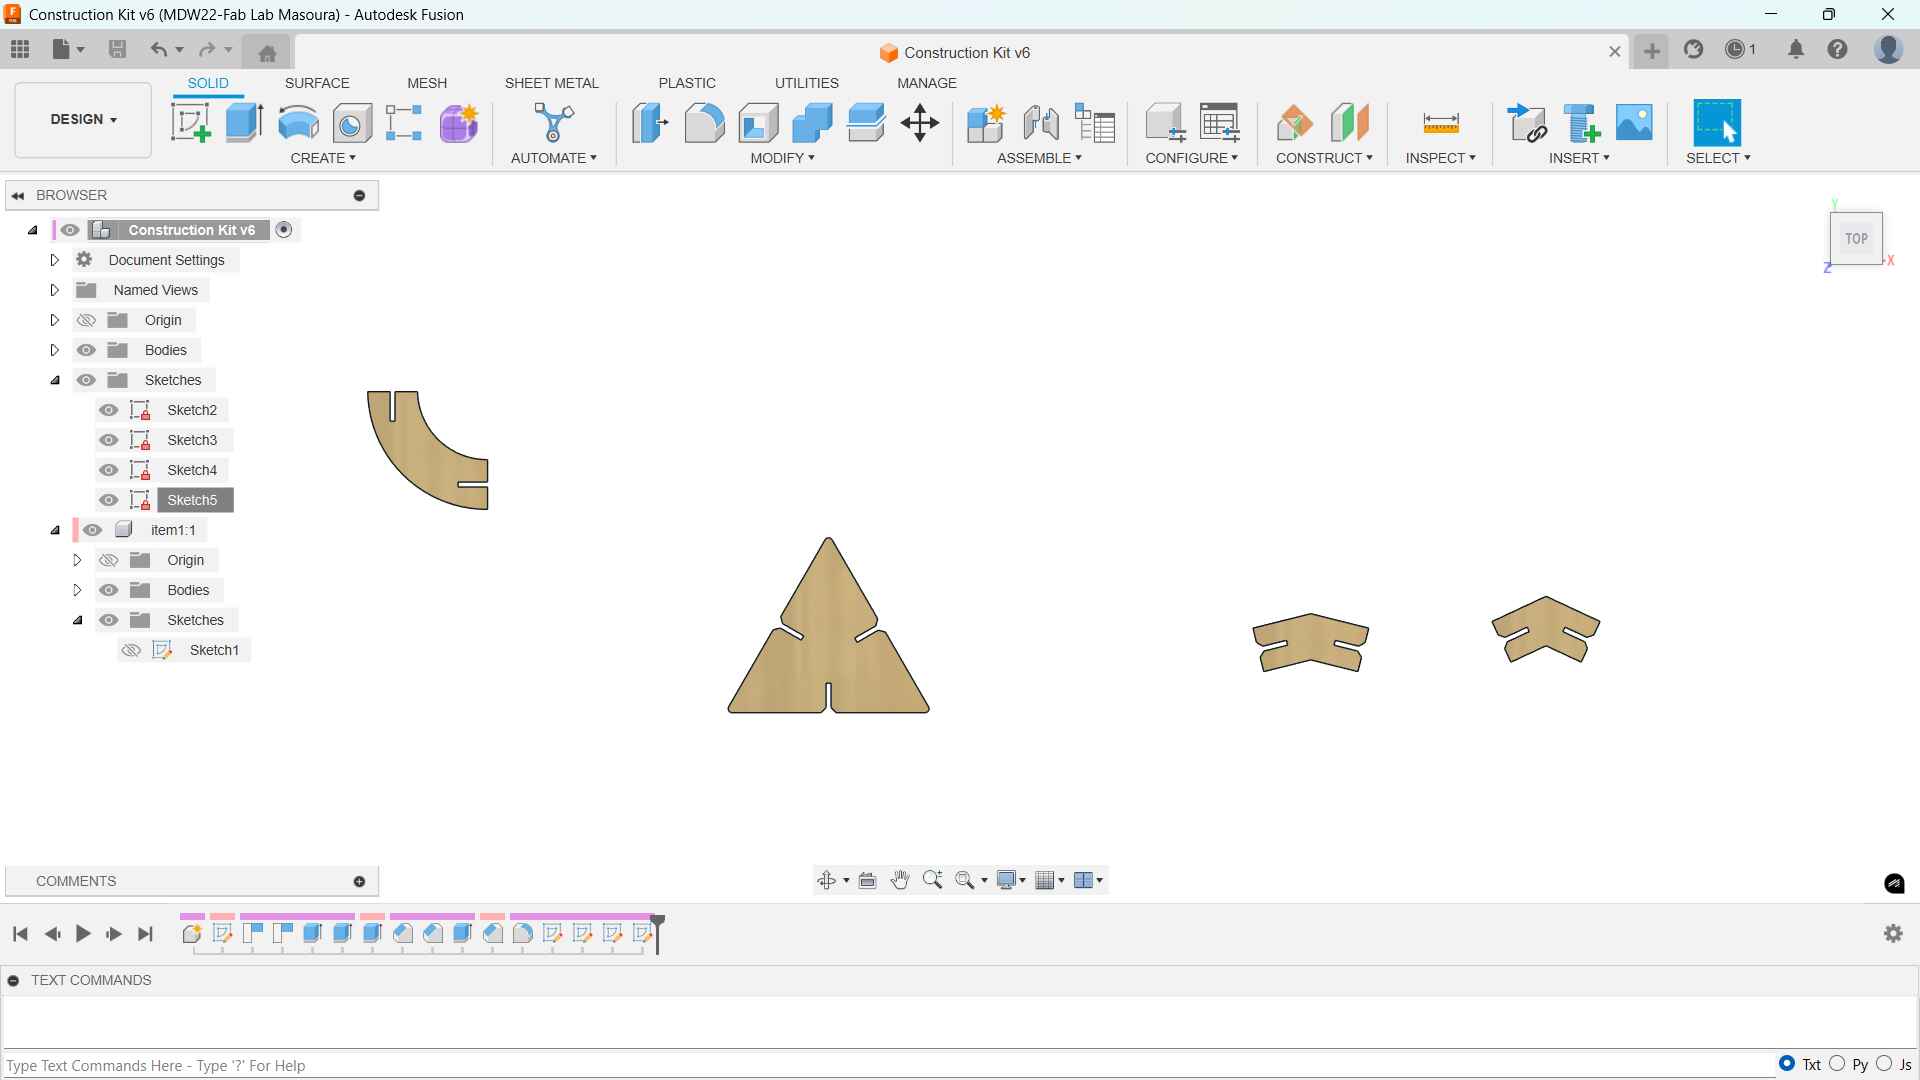Hide Sketch2 using its eye icon
1920x1080 pixels.
point(109,410)
